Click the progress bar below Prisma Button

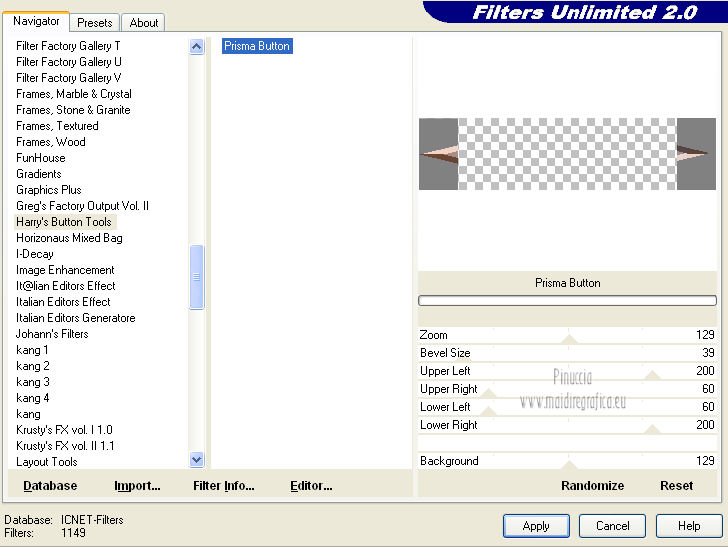click(x=567, y=300)
